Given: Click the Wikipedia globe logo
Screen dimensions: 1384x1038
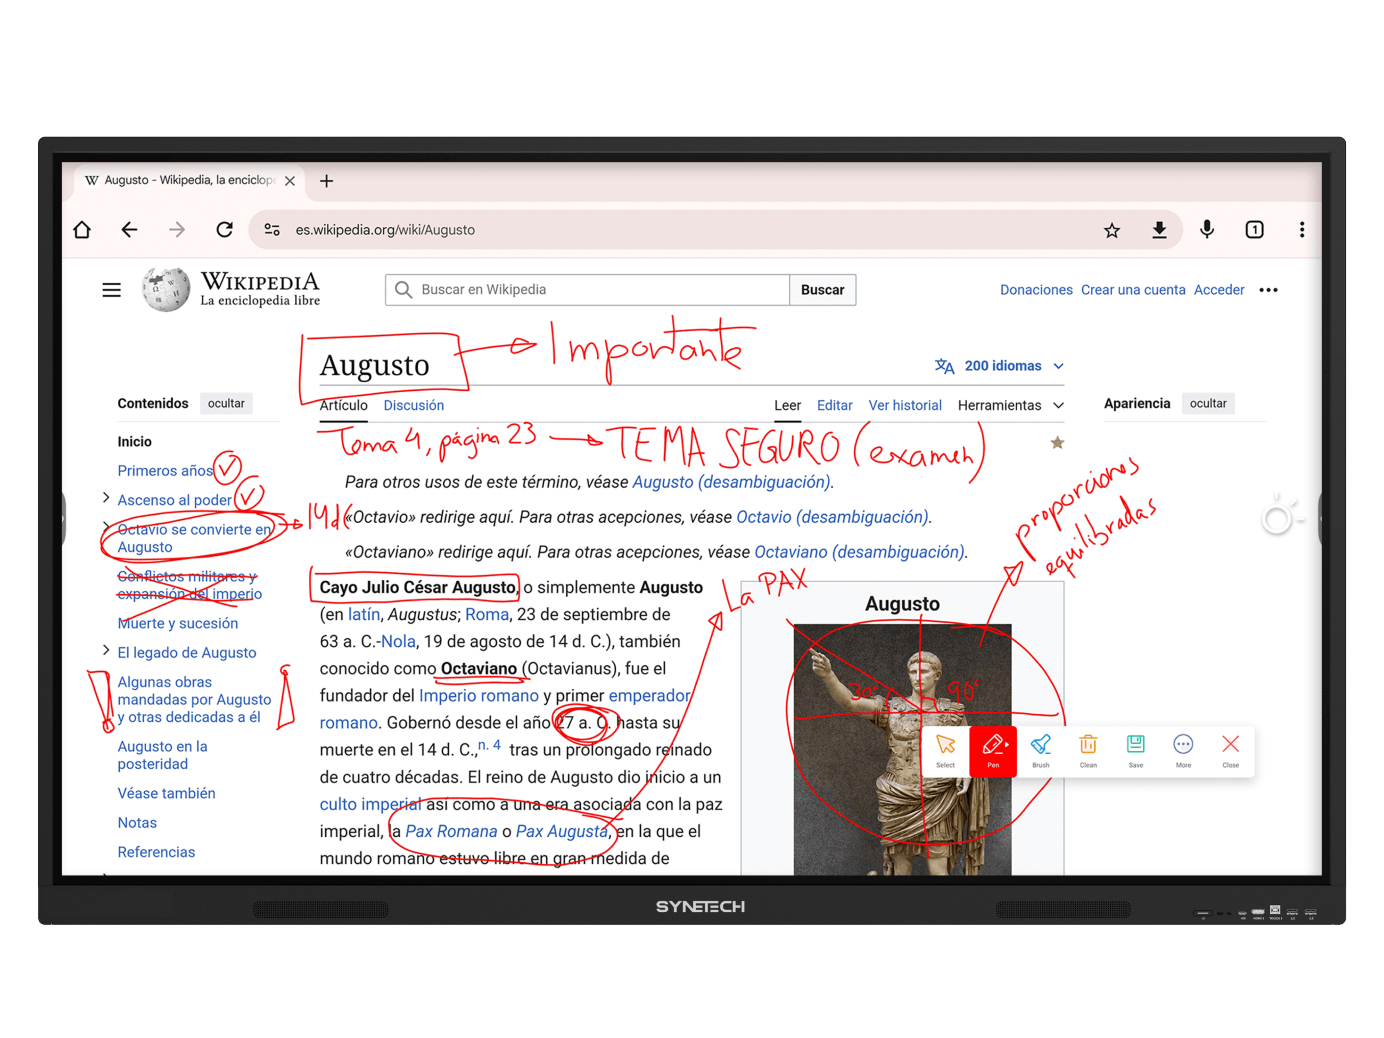Looking at the screenshot, I should tap(165, 289).
